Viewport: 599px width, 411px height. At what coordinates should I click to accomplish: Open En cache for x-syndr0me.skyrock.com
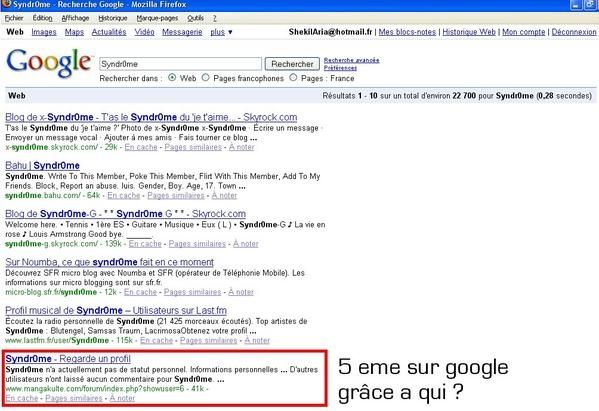(141, 147)
